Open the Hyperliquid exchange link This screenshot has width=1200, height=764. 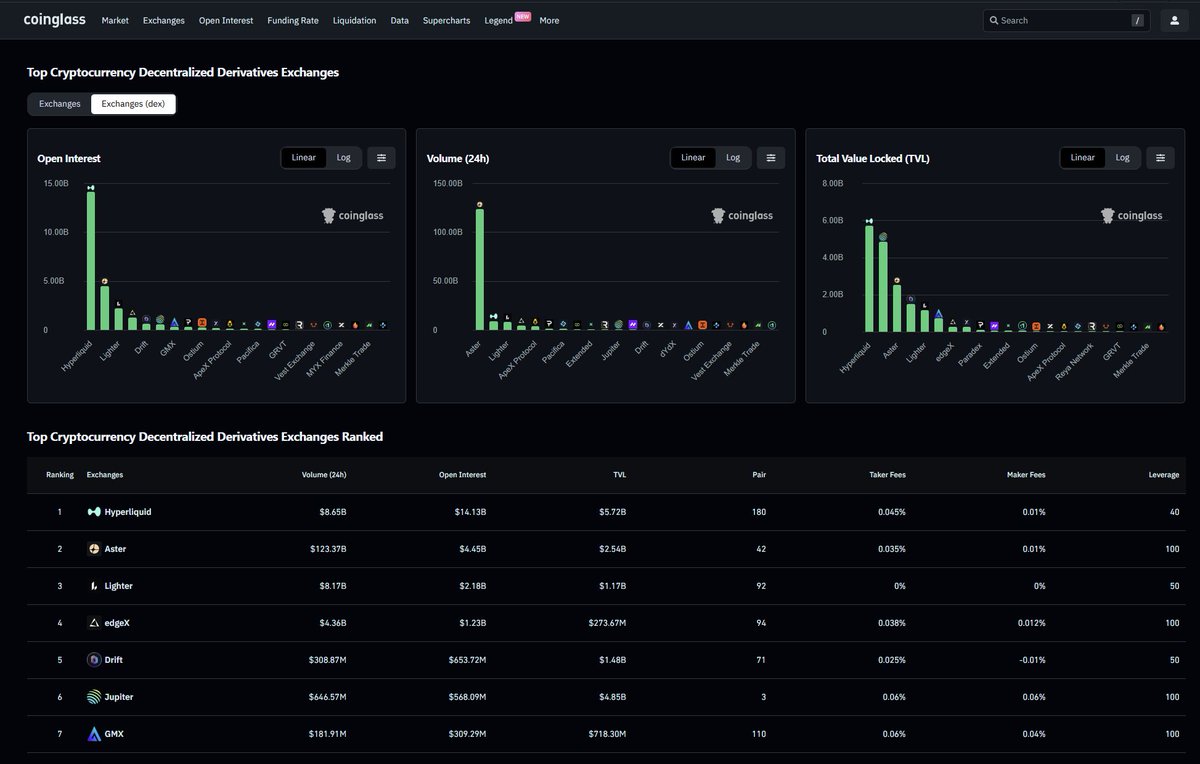point(128,512)
